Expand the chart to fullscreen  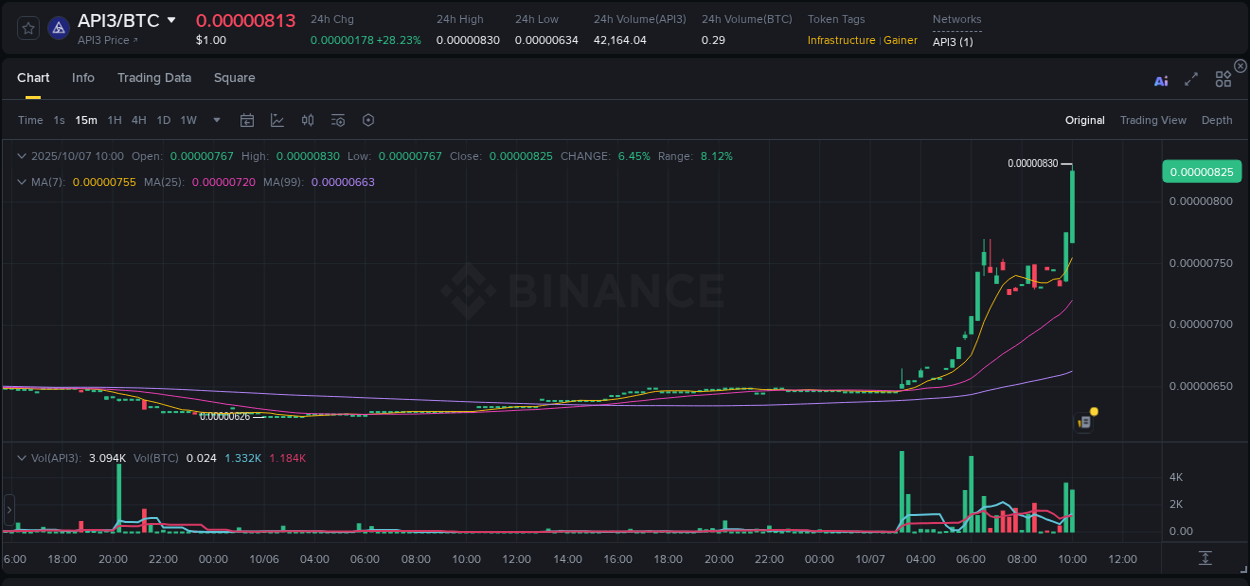[1190, 79]
